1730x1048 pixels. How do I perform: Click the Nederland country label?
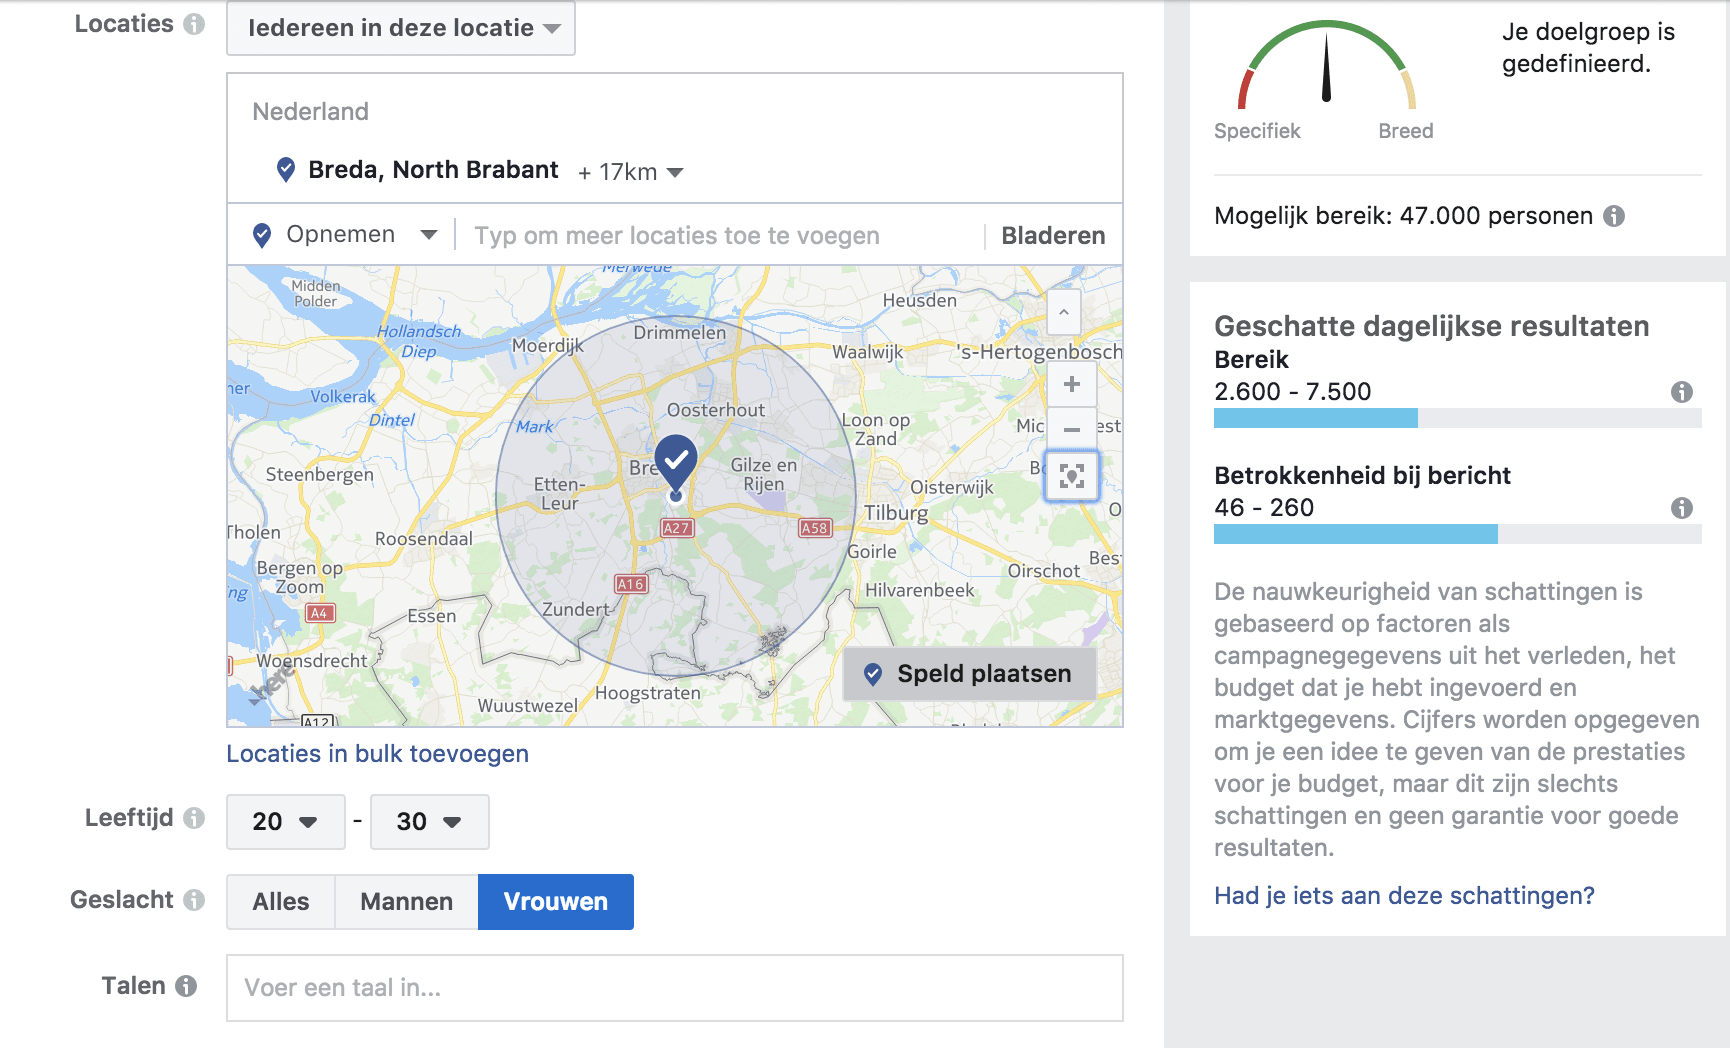point(311,112)
